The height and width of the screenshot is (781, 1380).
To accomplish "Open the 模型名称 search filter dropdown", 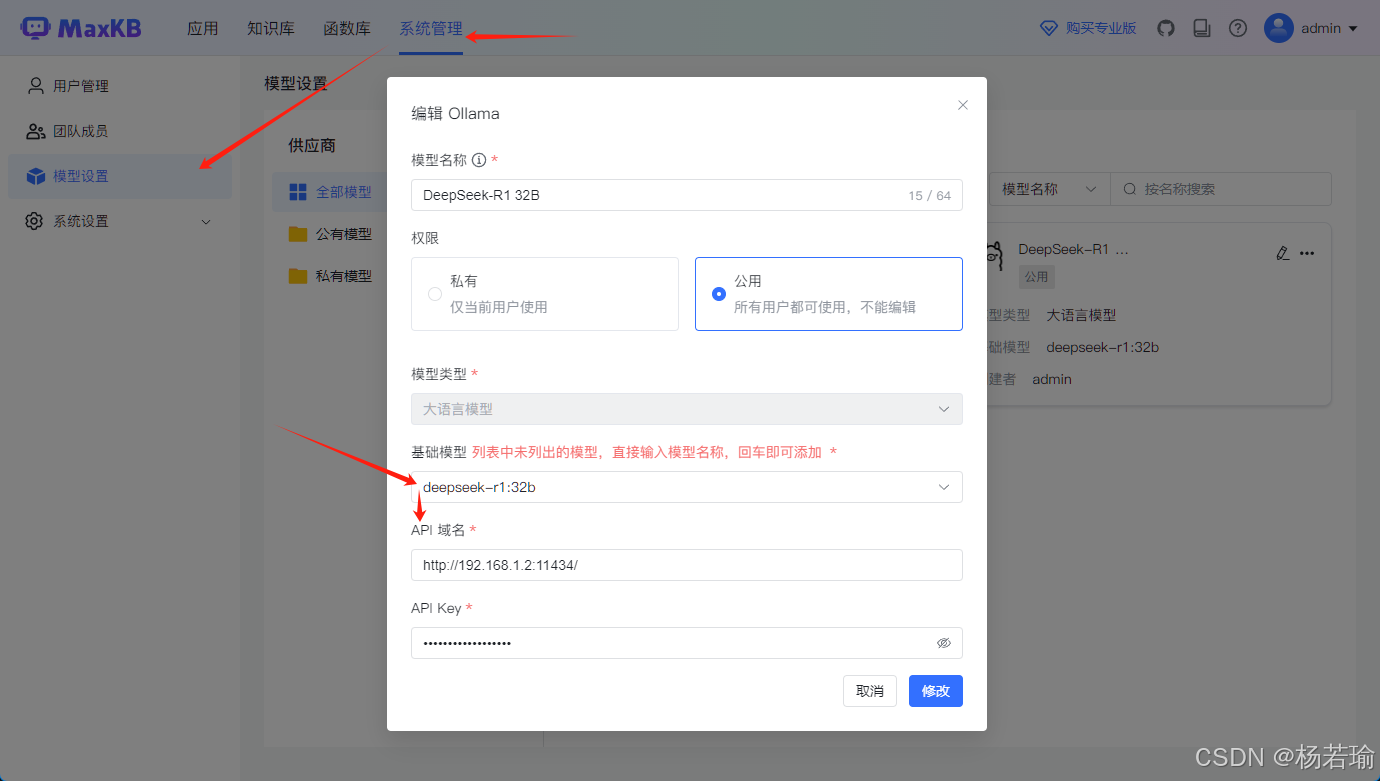I will (1048, 189).
